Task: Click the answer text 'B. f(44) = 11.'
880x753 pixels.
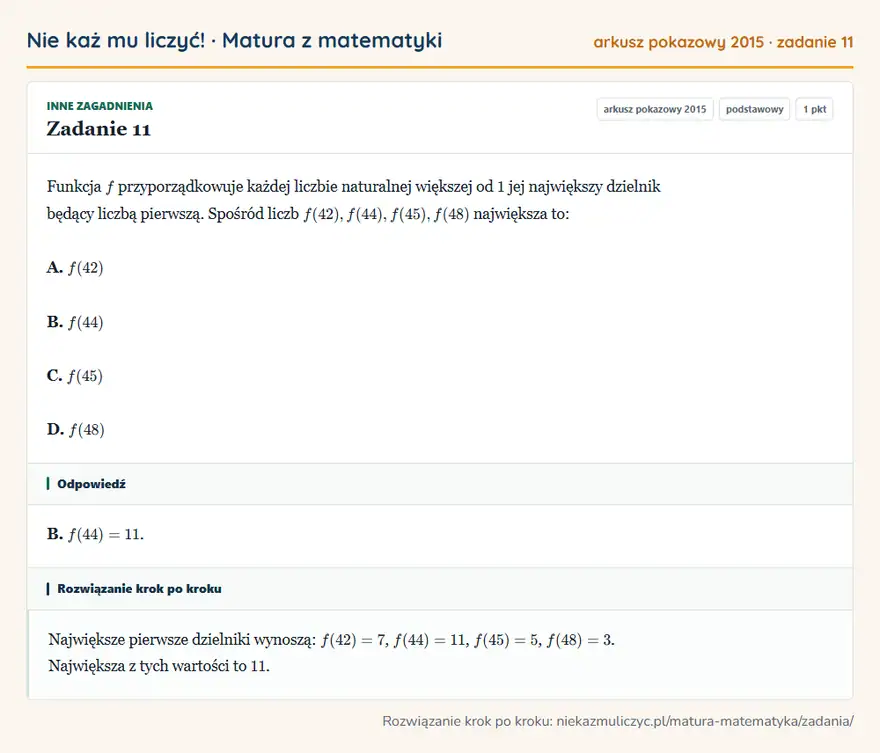Action: click(x=95, y=534)
